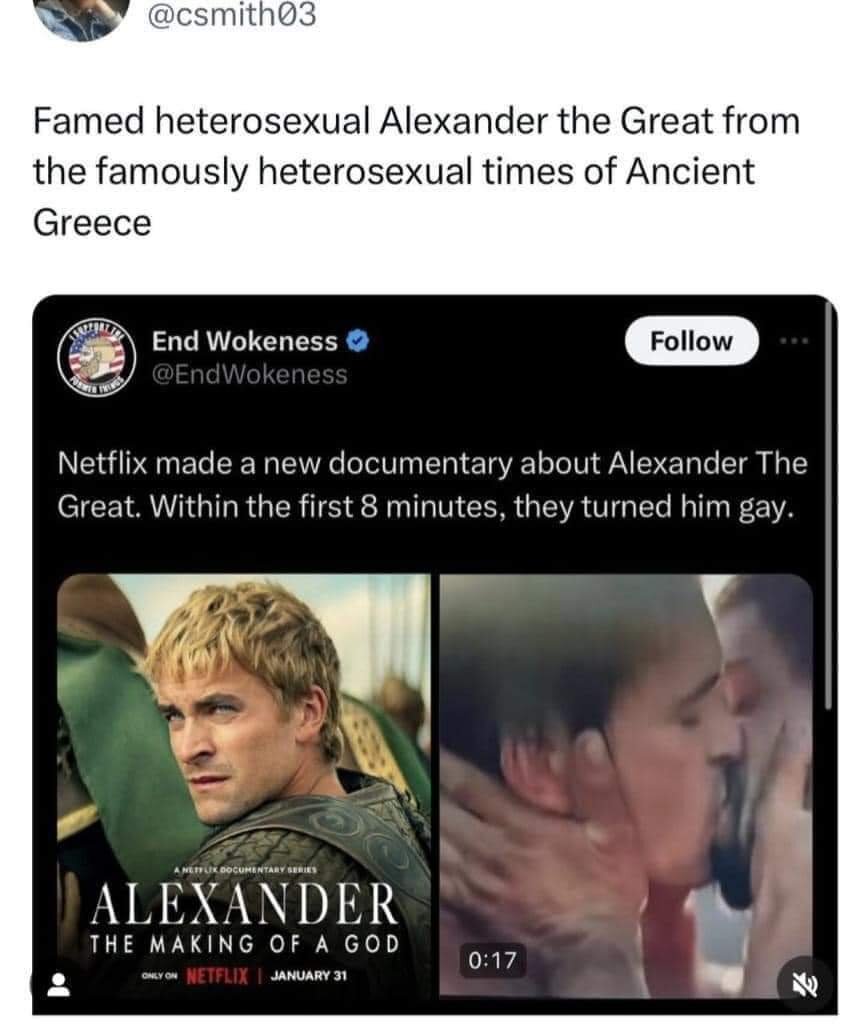Open the @EndWokeness handle link
The image size is (864, 1036).
250,374
